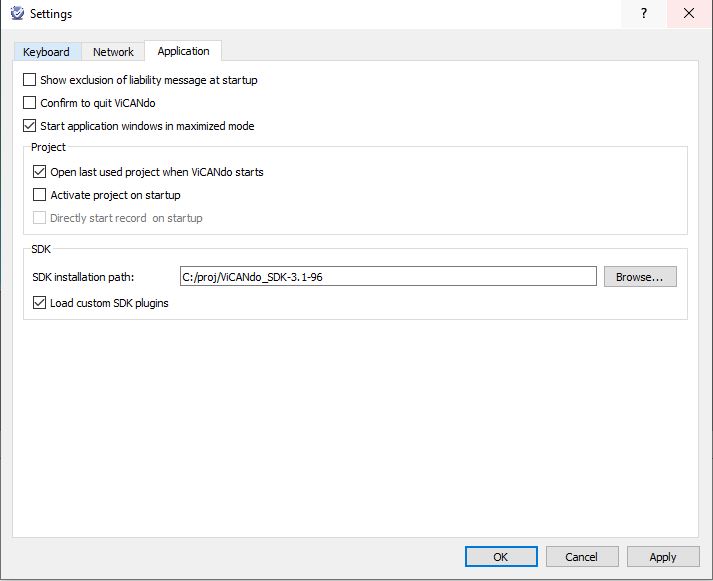Viewport: 713px width, 581px height.
Task: Confirm settings with the OK button
Action: [x=501, y=556]
